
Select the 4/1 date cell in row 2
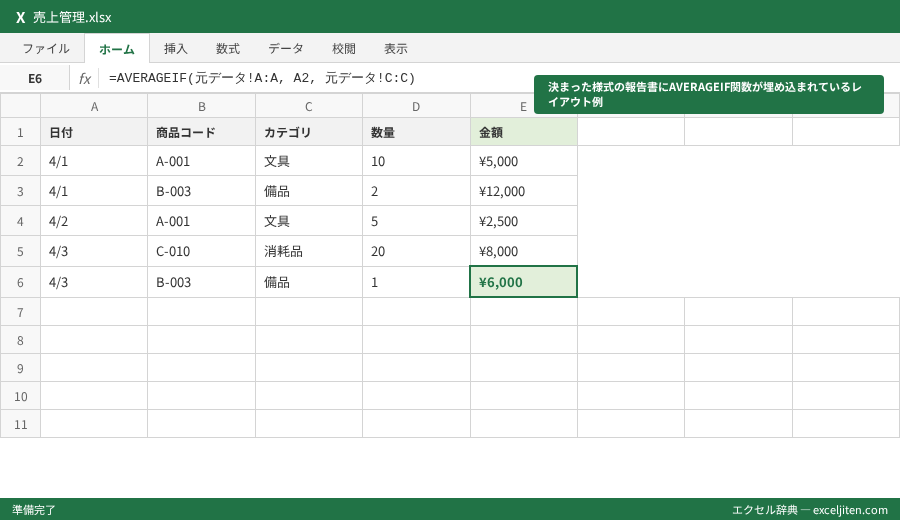point(94,161)
